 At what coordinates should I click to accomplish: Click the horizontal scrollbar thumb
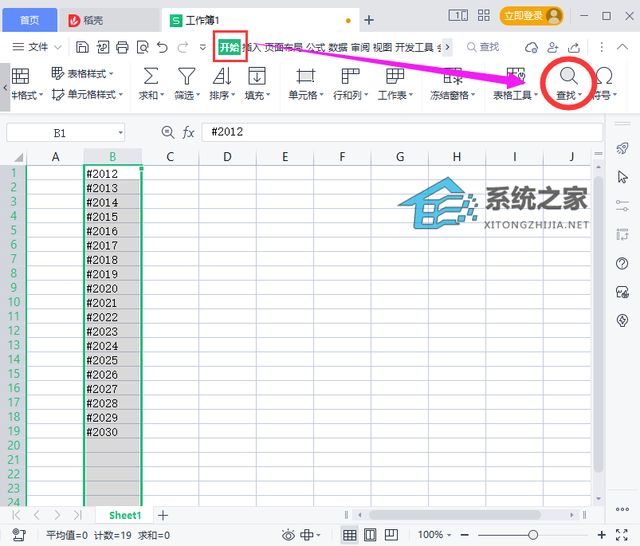tap(454, 515)
